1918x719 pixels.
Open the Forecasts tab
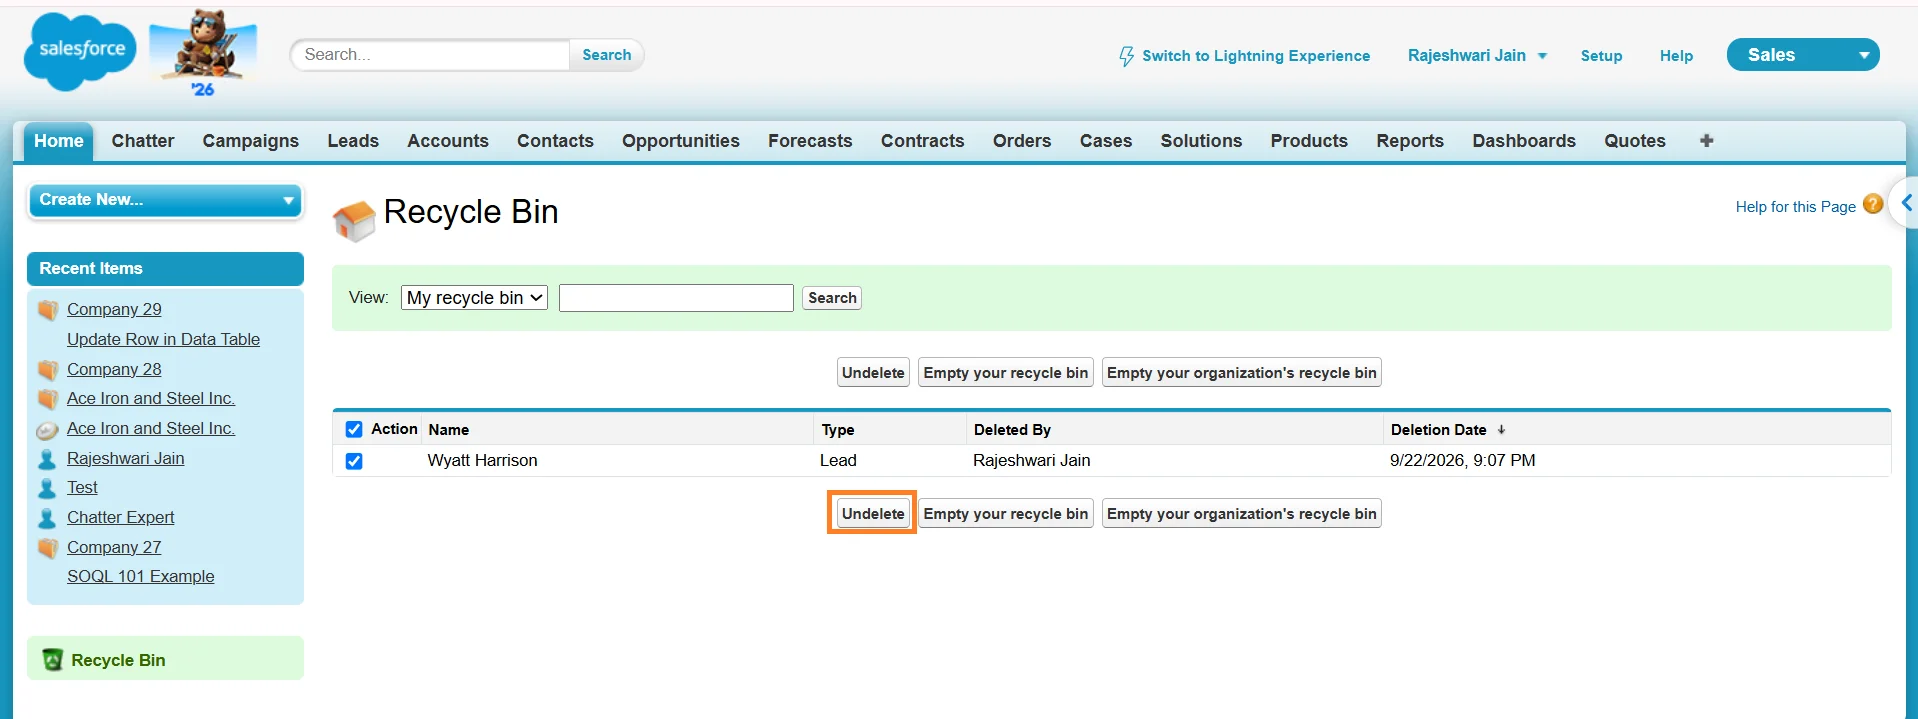(x=810, y=141)
